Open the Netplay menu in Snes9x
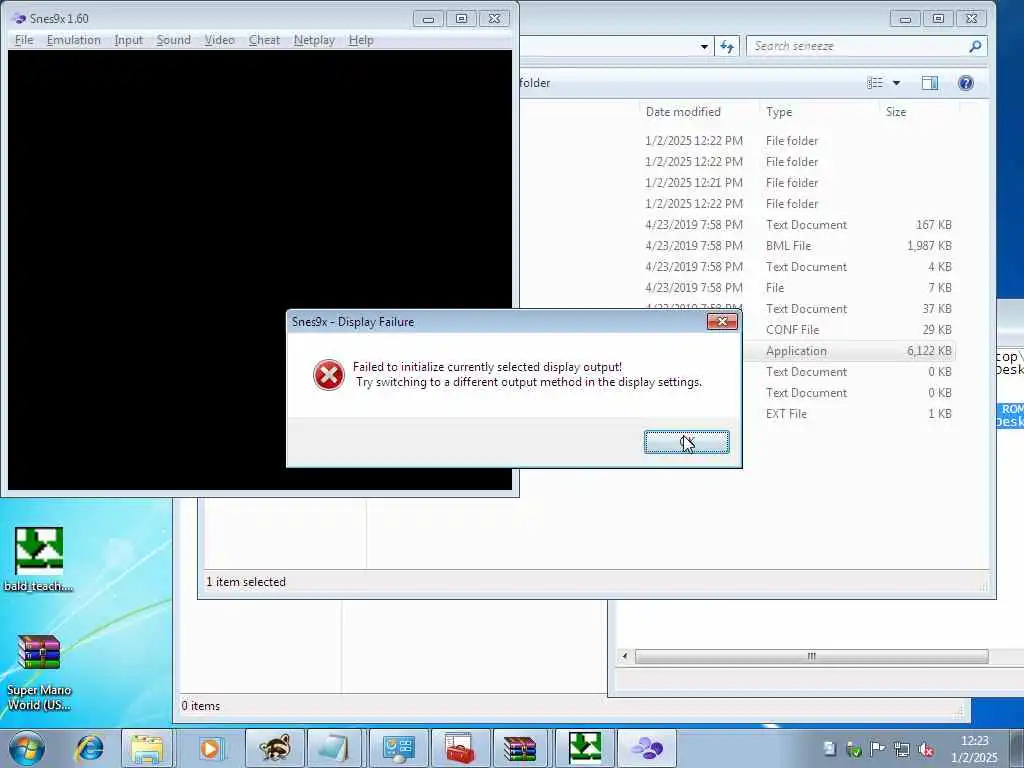The height and width of the screenshot is (768, 1024). click(x=314, y=40)
